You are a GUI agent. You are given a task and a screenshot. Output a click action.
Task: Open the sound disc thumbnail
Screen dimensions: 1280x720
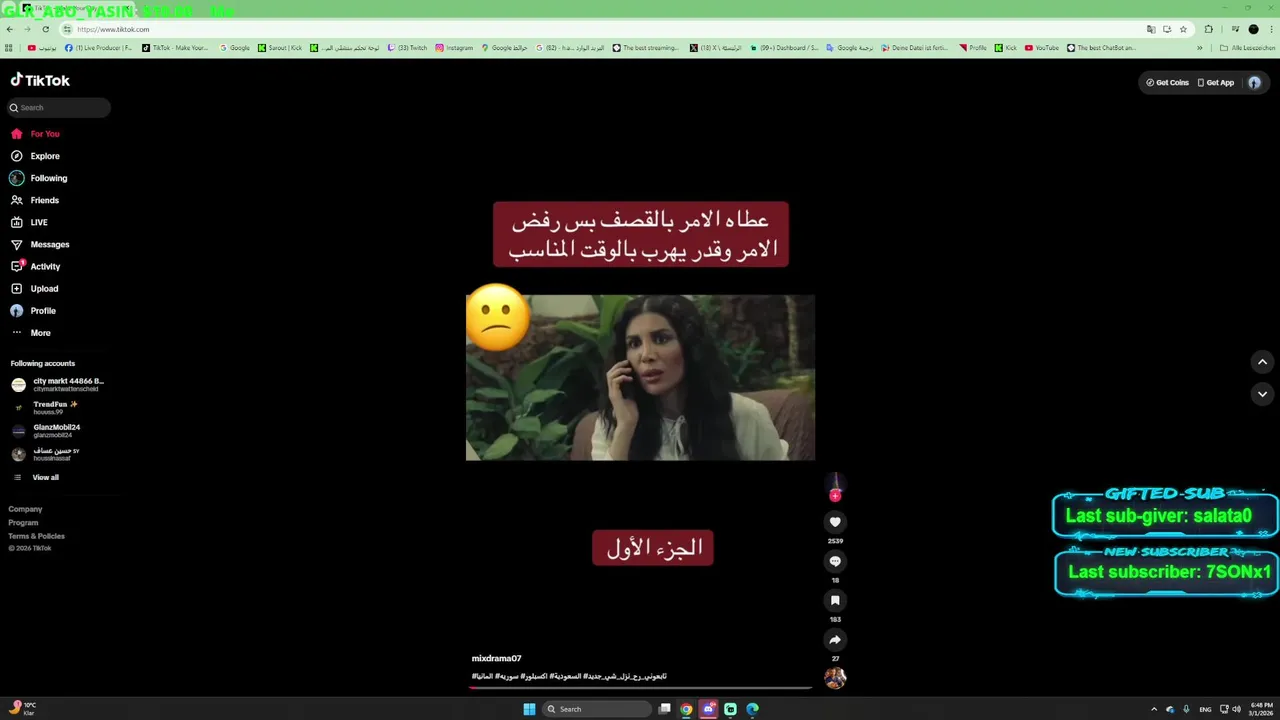(x=835, y=678)
